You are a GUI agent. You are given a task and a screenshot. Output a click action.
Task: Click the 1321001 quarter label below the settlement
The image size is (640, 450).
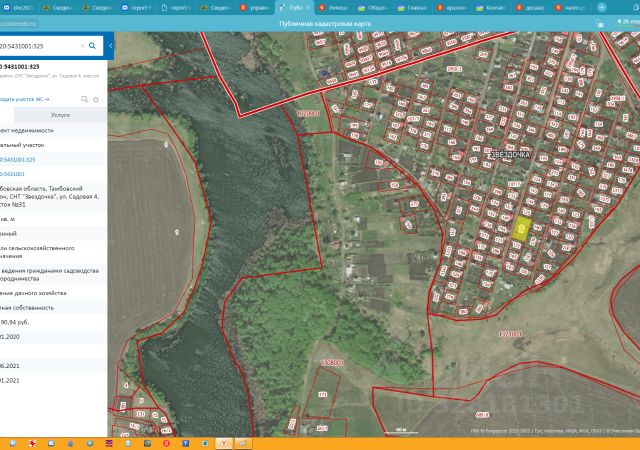click(510, 334)
